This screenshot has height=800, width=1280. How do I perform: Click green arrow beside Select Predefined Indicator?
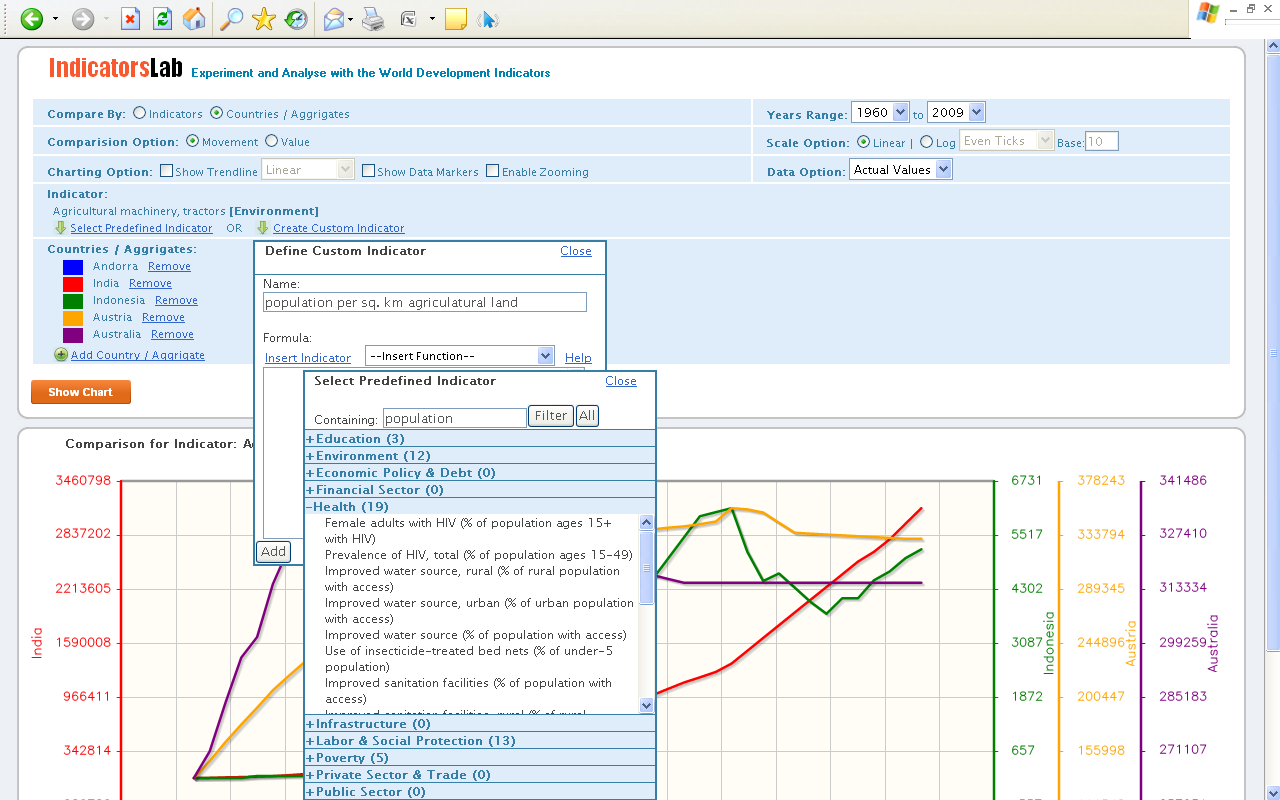coord(60,228)
